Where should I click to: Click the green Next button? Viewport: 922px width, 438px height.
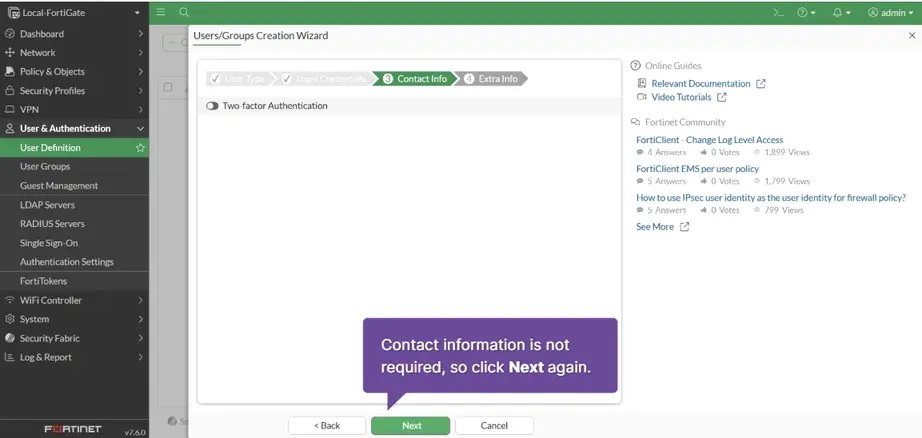(410, 426)
